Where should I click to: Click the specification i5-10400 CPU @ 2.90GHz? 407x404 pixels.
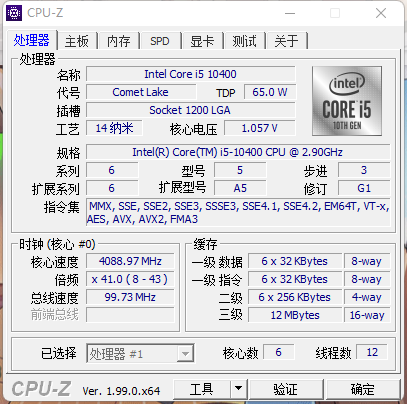pyautogui.click(x=238, y=152)
